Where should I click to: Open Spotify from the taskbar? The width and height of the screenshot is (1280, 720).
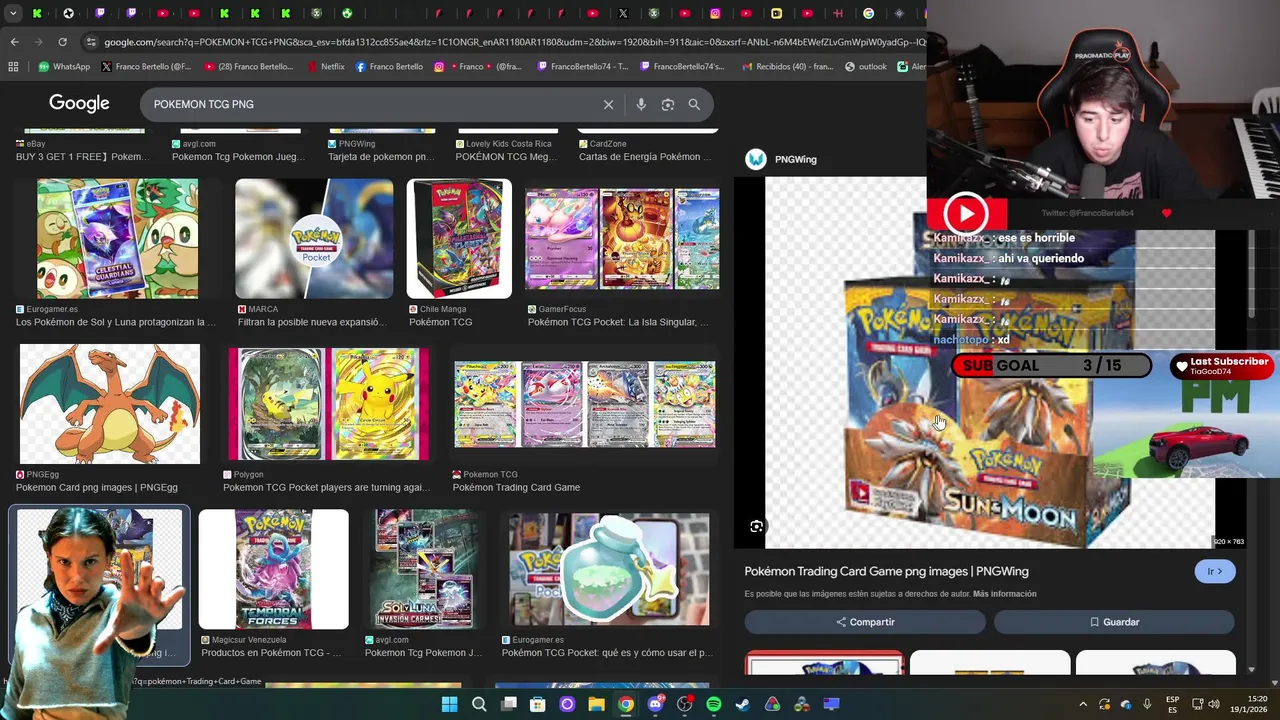pyautogui.click(x=714, y=705)
